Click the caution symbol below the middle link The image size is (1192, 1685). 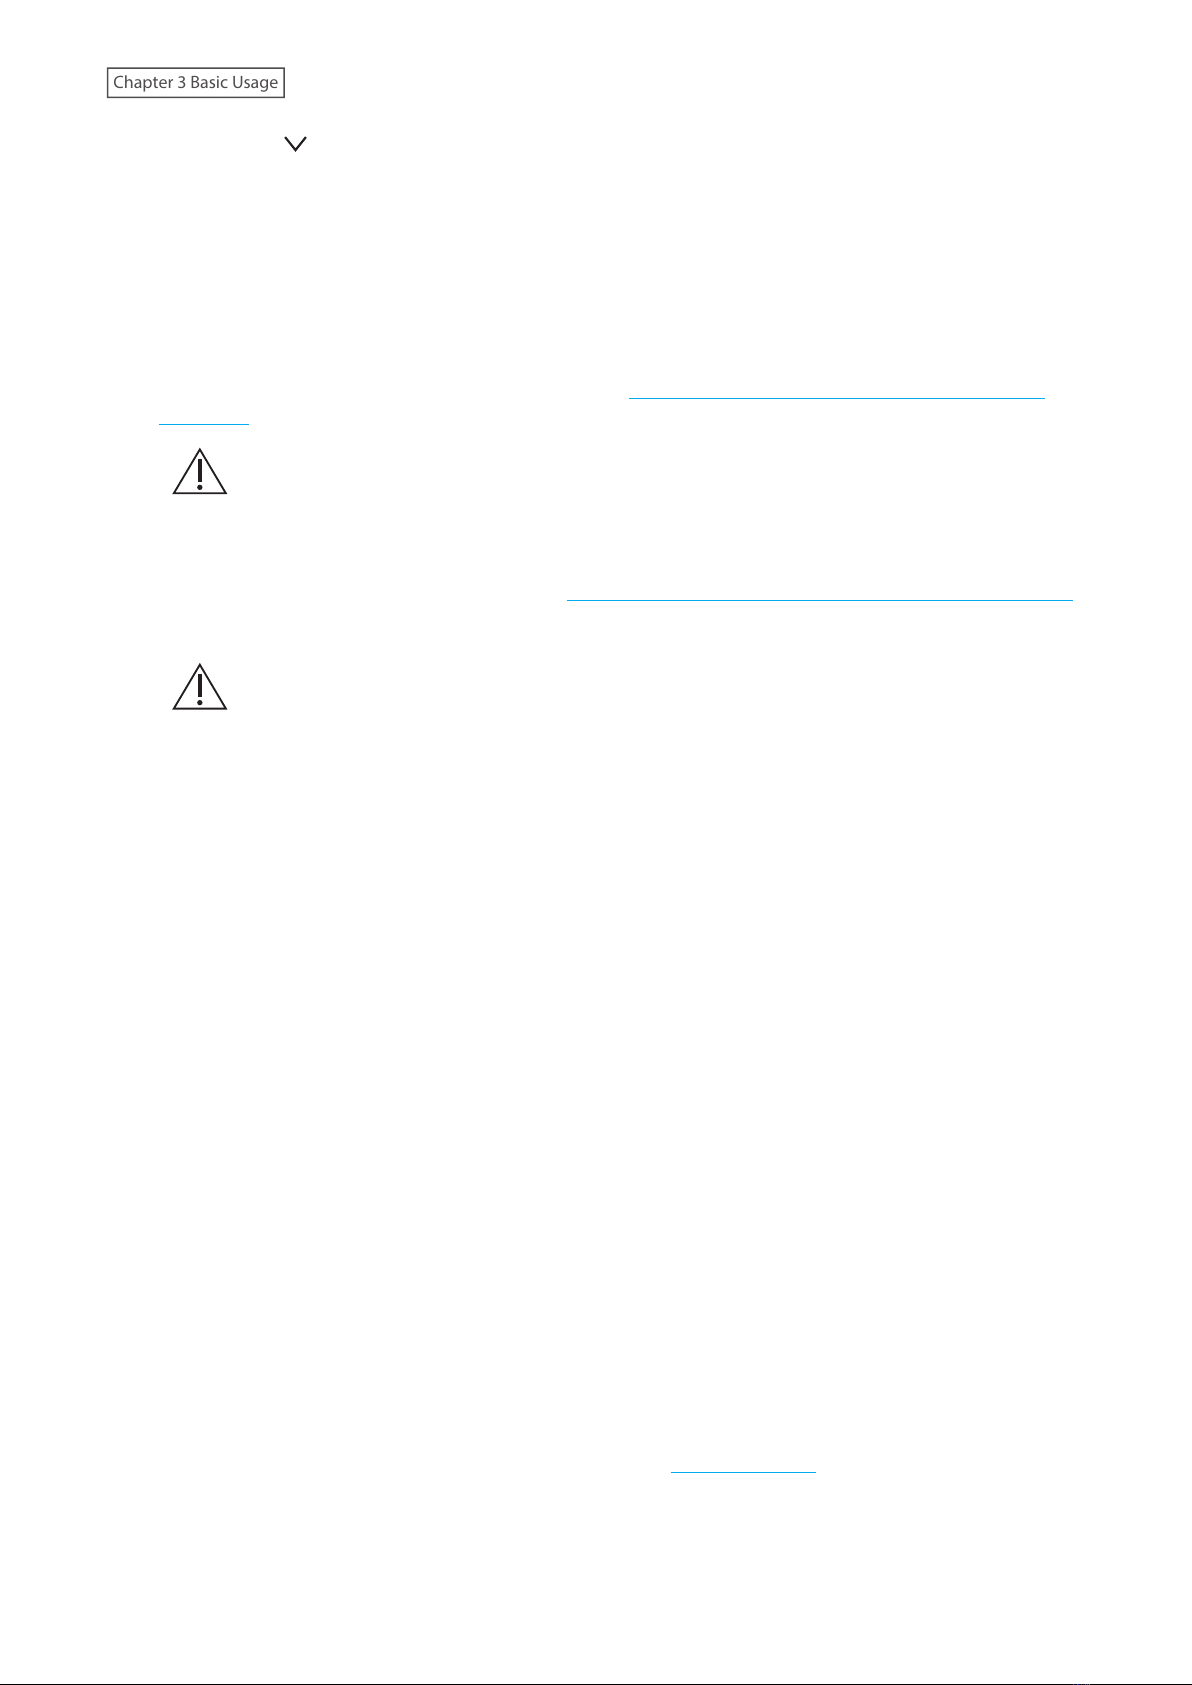(200, 687)
